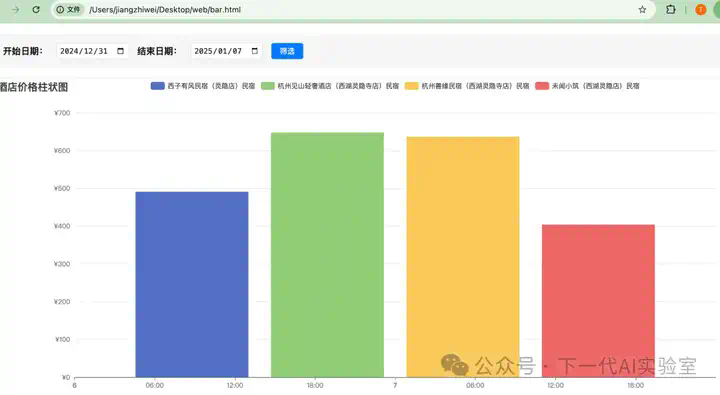Screen dimensions: 720x395
Task: Click the 筛选 filter button
Action: click(x=287, y=51)
